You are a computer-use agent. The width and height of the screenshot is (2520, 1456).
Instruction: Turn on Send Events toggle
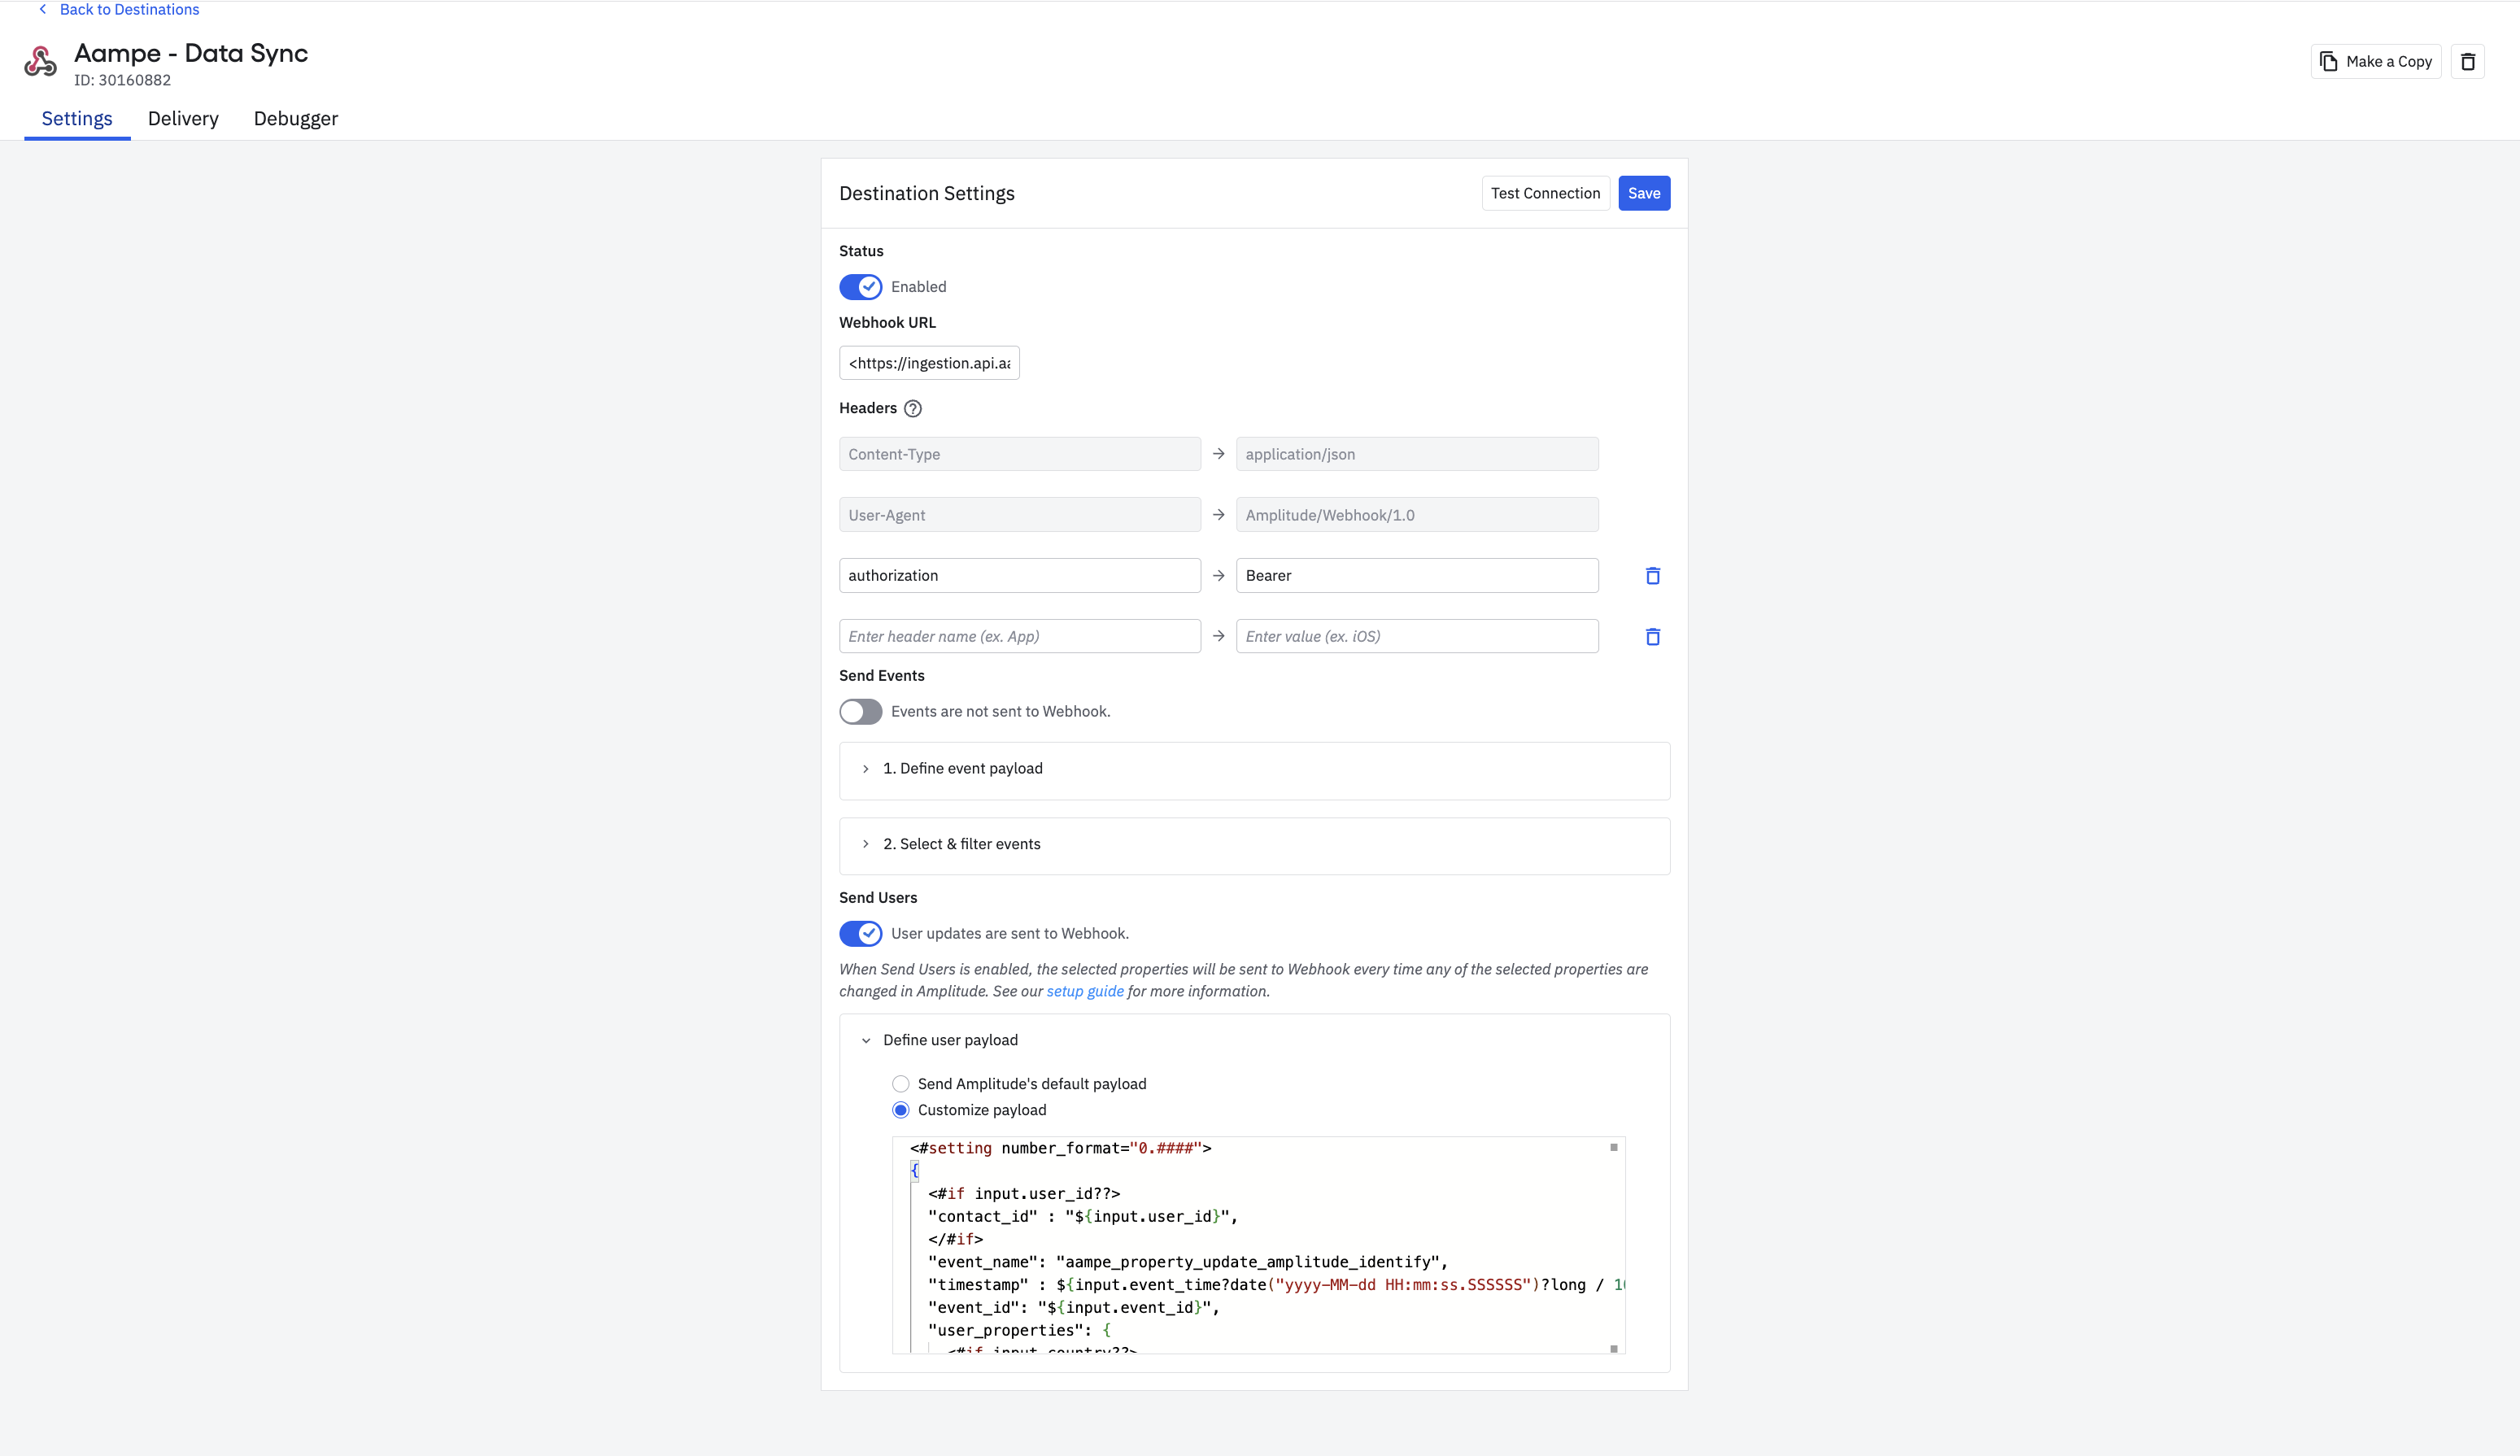point(860,712)
